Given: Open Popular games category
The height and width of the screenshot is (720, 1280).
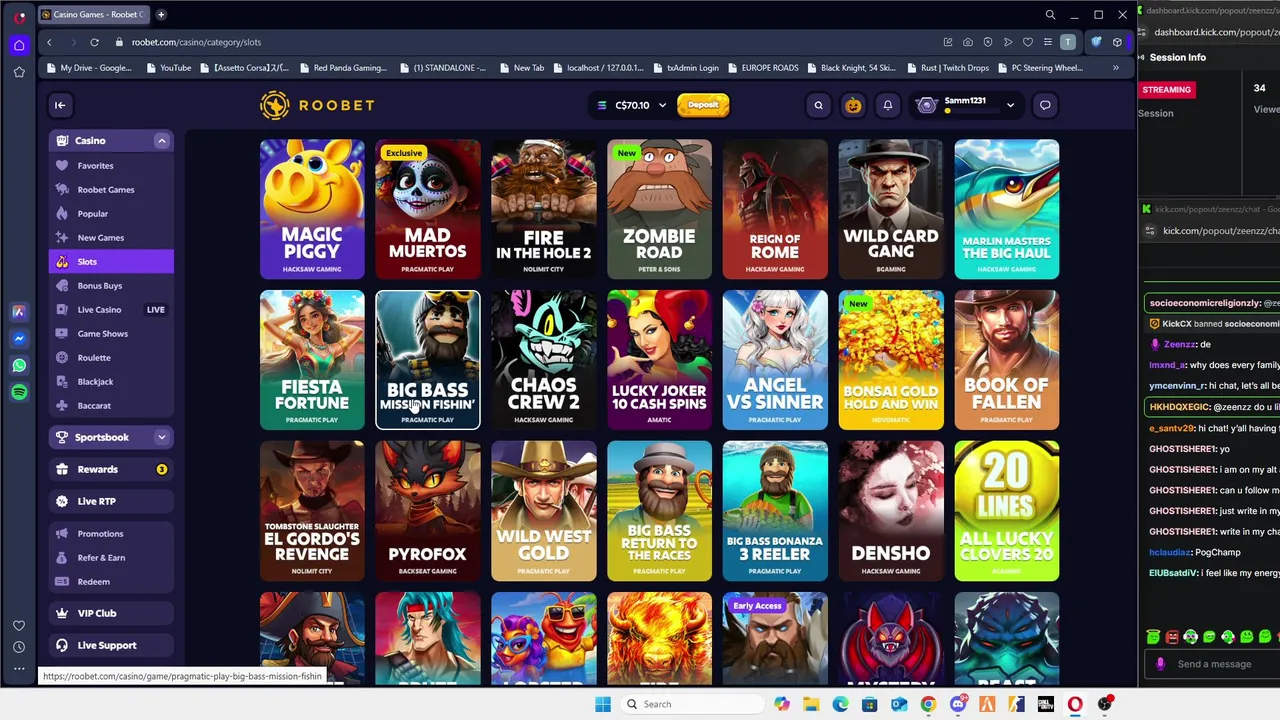Looking at the screenshot, I should (111, 213).
